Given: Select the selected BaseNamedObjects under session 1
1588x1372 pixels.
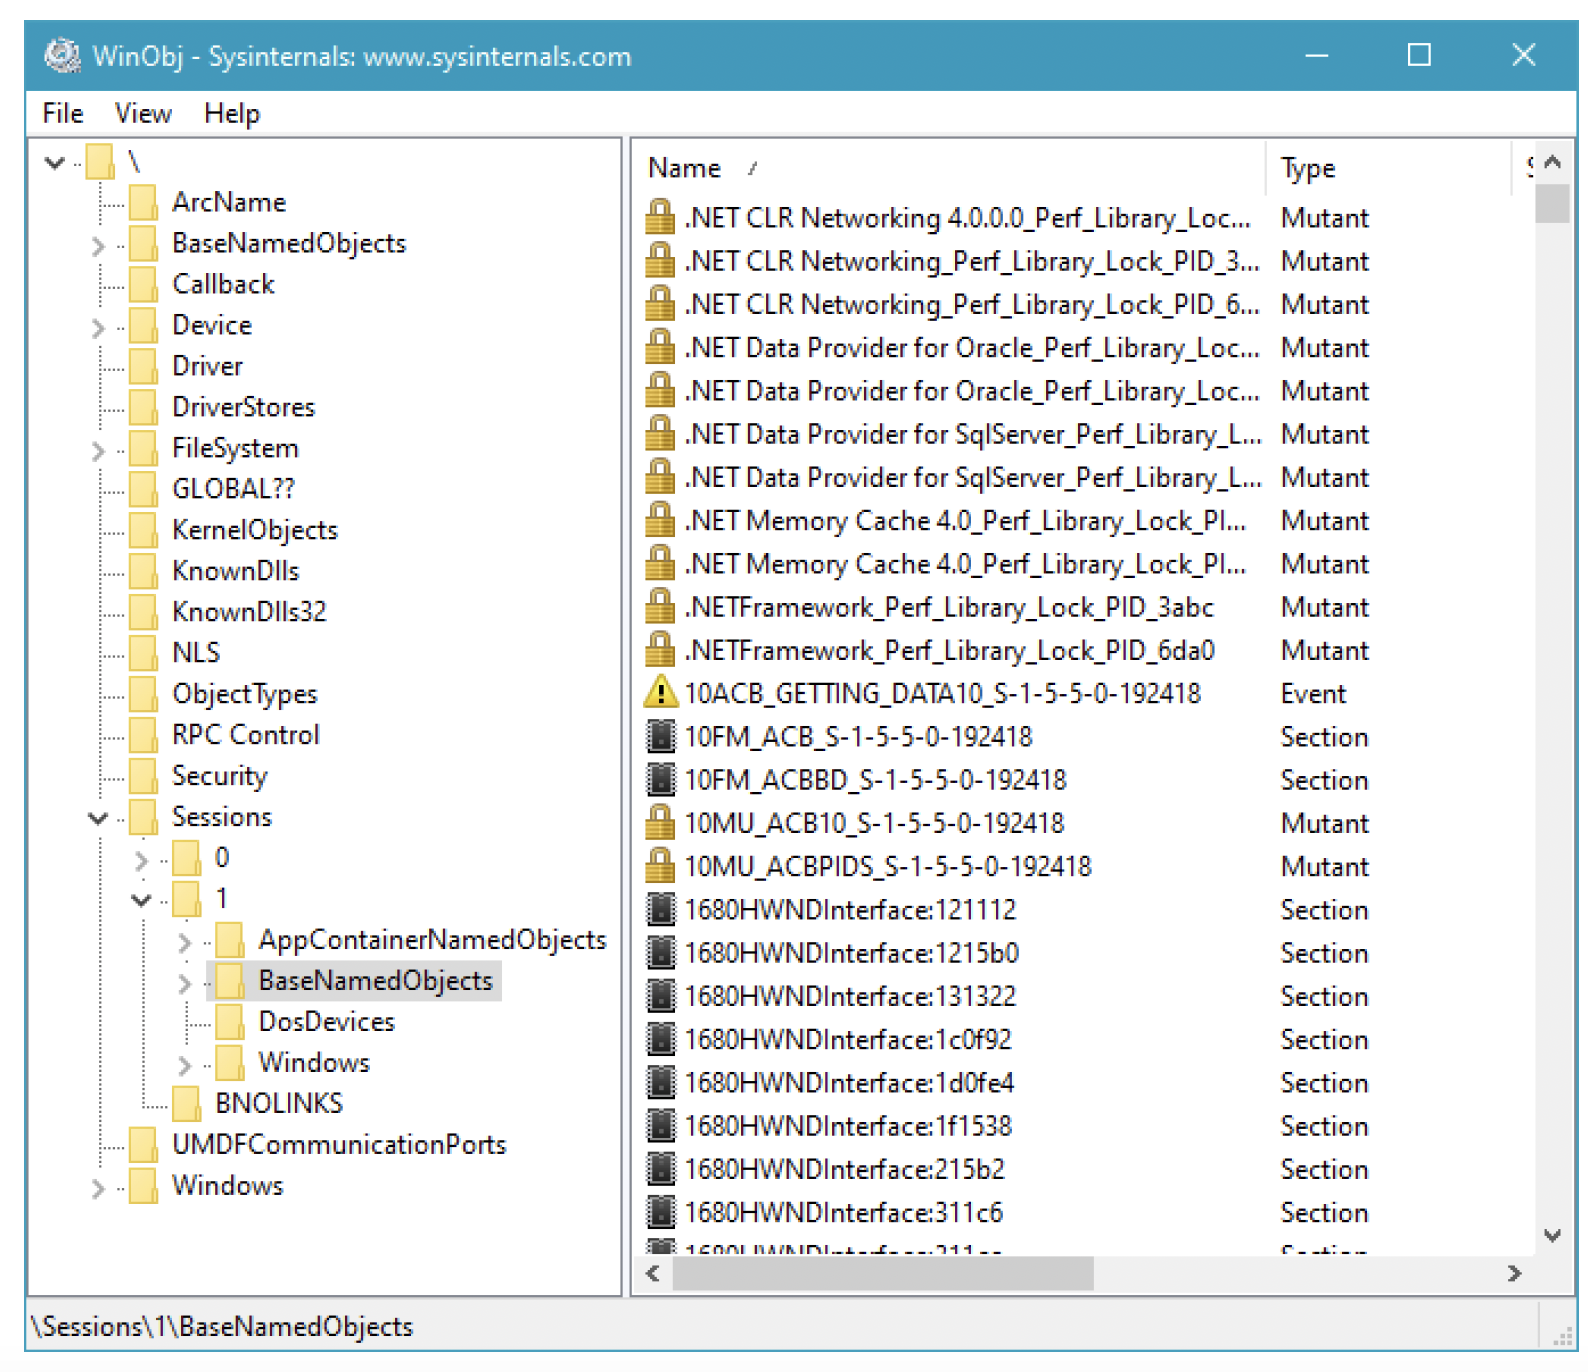Looking at the screenshot, I should pos(375,981).
